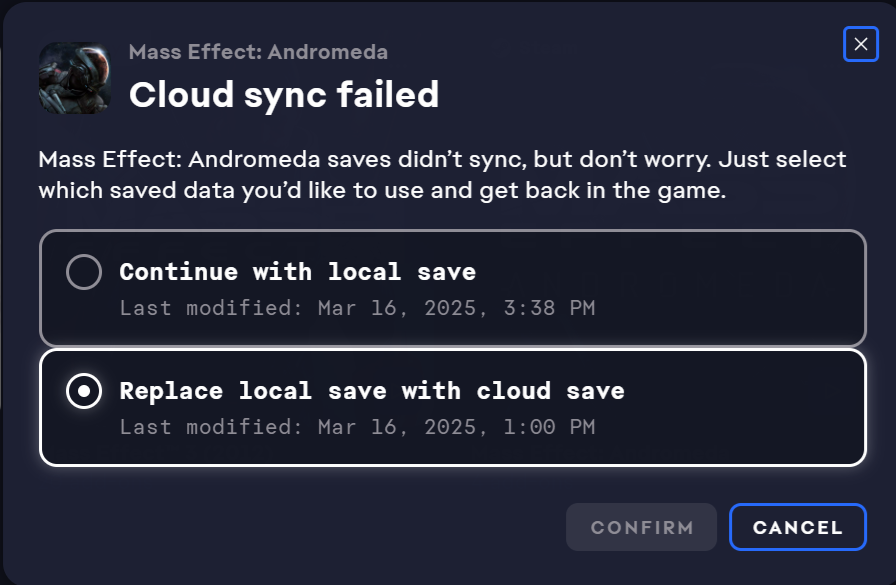
Task: Click the "Replace local save with cloud save" label
Action: click(x=371, y=391)
